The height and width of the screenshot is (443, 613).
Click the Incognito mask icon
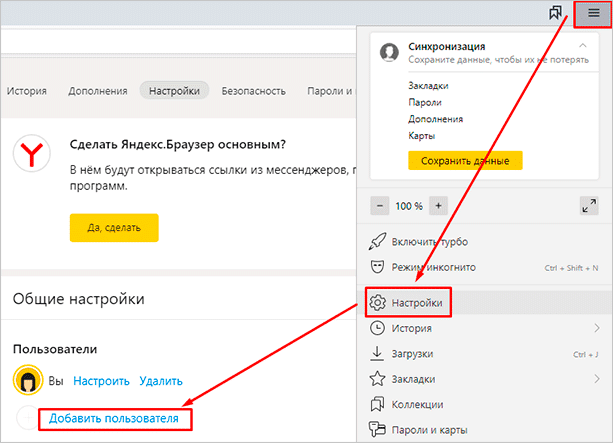378,267
